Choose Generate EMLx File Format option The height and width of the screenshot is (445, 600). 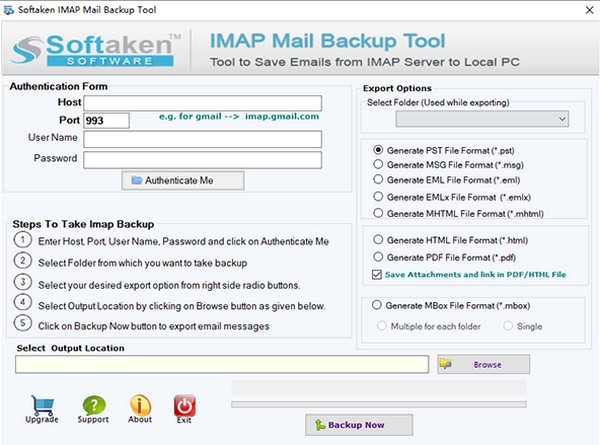point(378,197)
